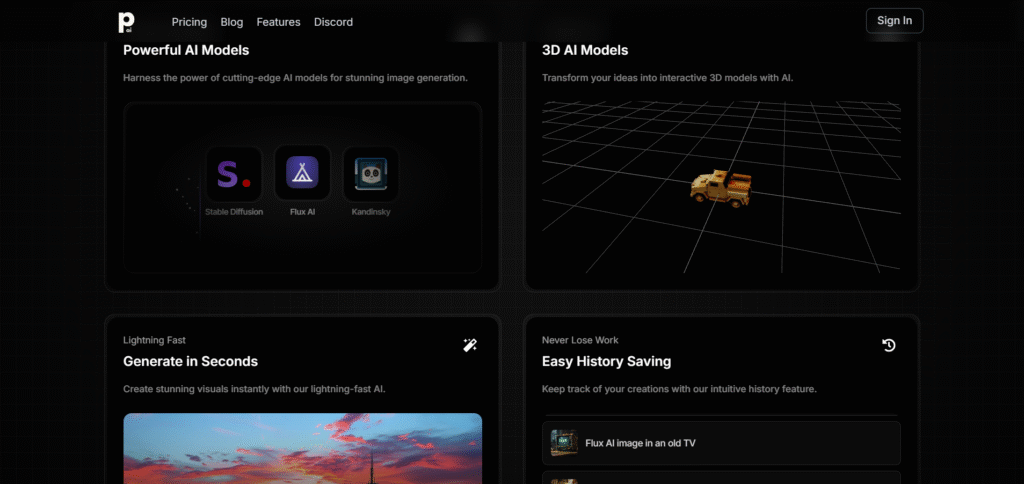Visit the Discord link
Viewport: 1024px width, 484px height.
(333, 22)
